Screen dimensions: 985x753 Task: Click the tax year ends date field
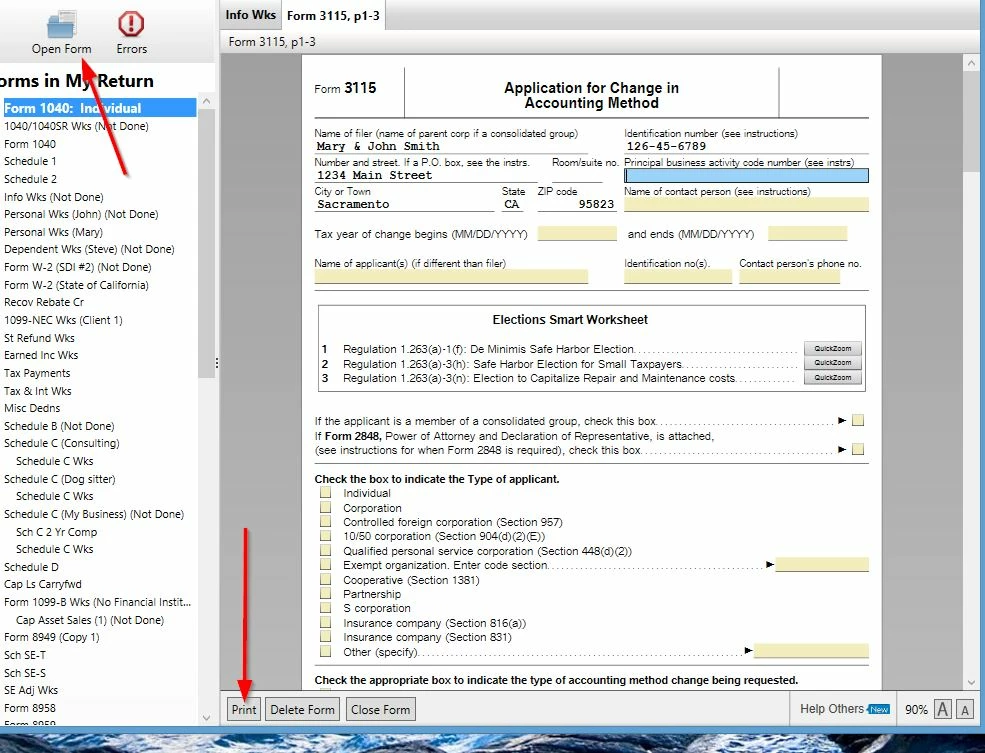tap(807, 233)
